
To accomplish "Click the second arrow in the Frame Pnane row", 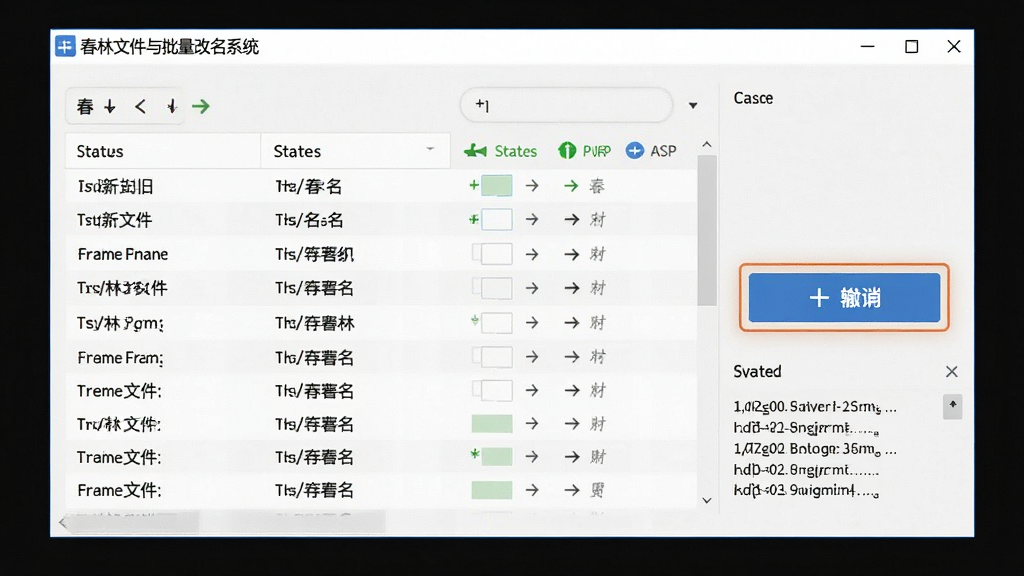I will tap(572, 254).
